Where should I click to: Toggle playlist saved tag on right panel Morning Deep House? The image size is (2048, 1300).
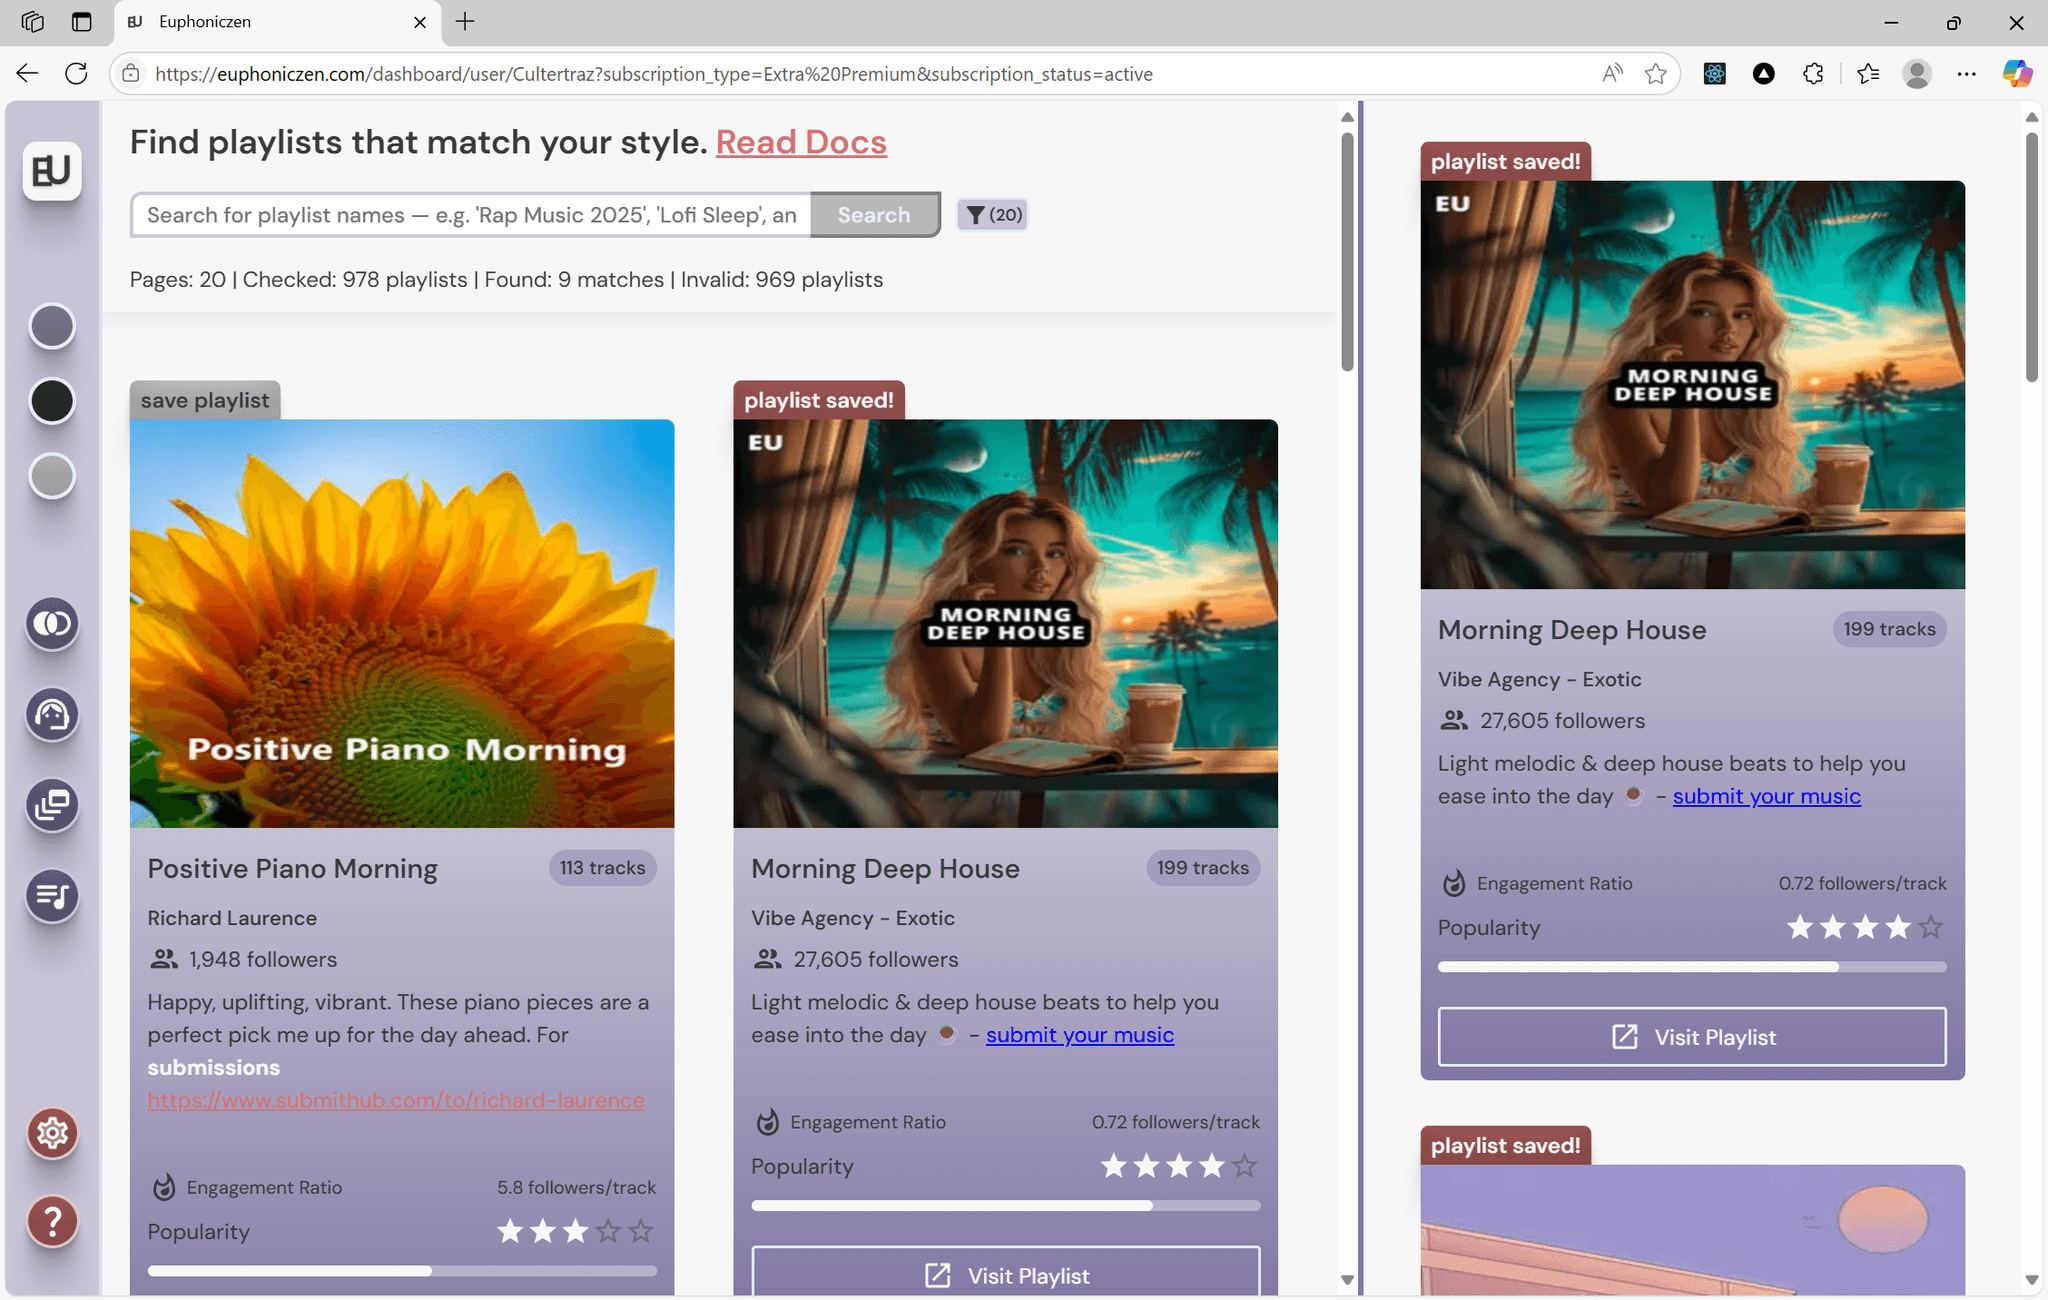1505,162
